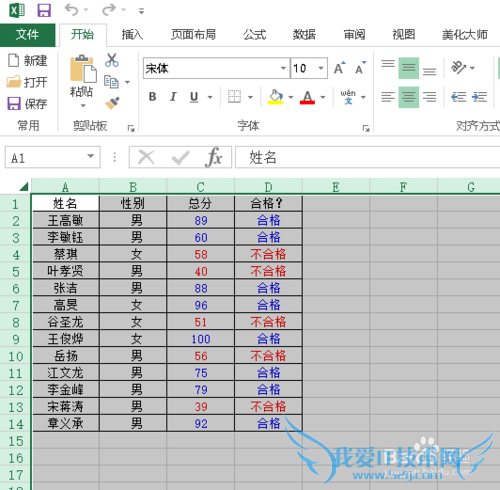Expand the 粘贴 dropdown arrow
The height and width of the screenshot is (490, 500).
tap(83, 106)
